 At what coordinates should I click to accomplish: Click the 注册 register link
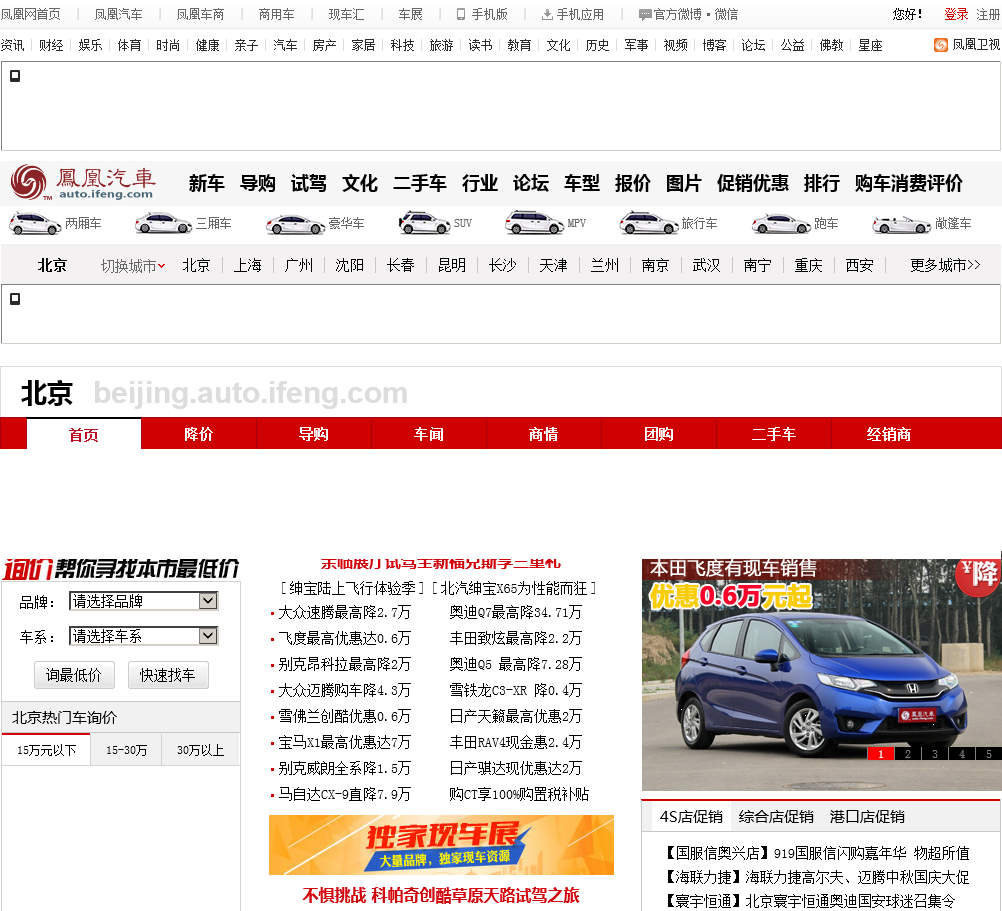pyautogui.click(x=988, y=14)
